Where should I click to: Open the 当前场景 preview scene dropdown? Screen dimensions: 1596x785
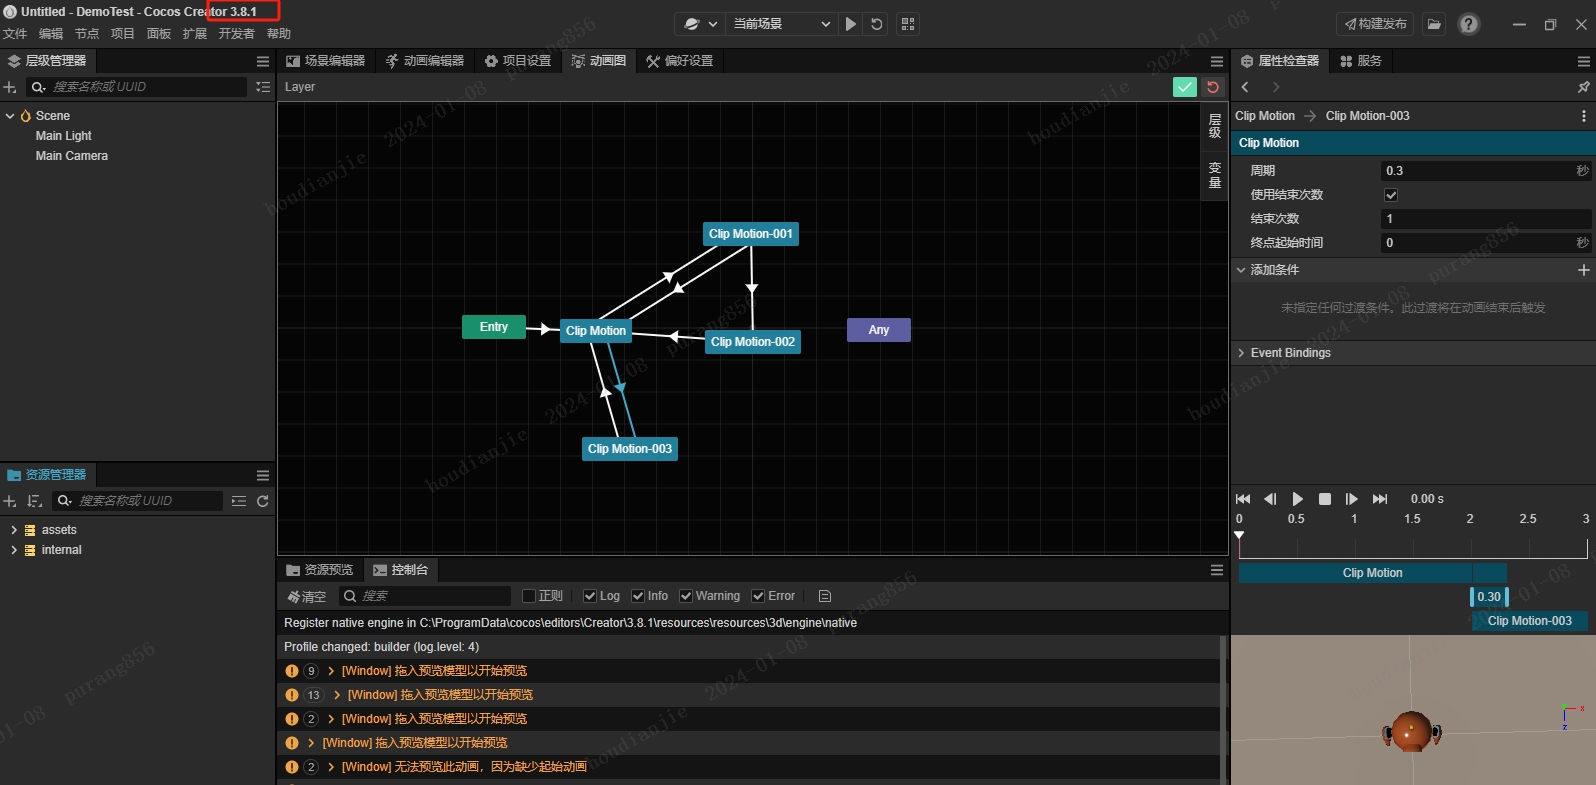(782, 24)
